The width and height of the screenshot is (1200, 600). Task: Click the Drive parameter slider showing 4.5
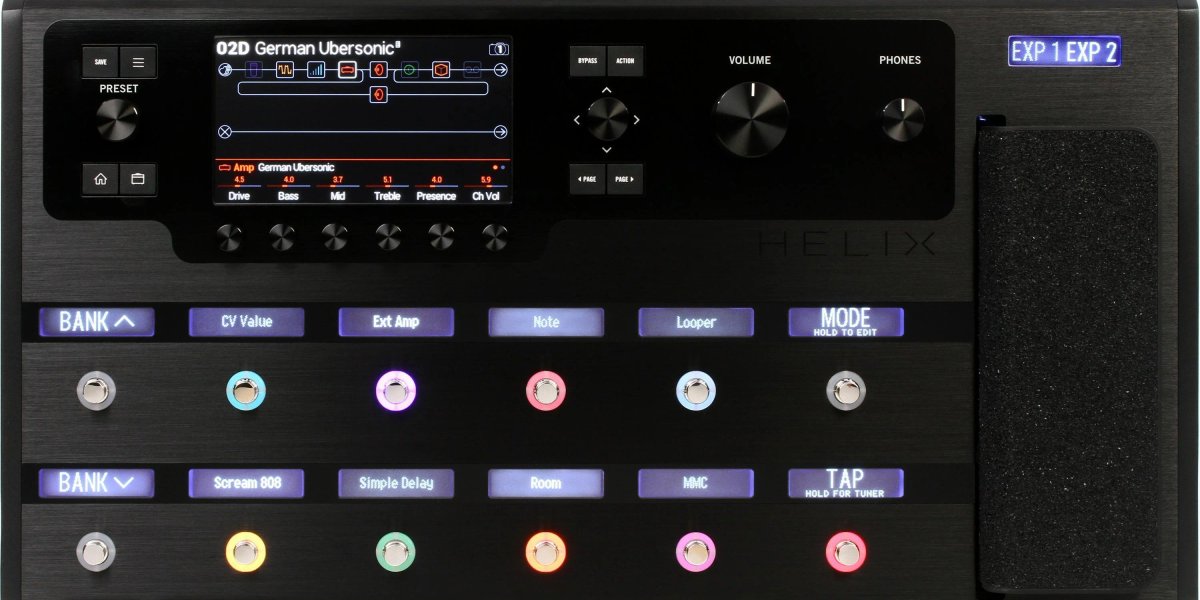(x=238, y=183)
